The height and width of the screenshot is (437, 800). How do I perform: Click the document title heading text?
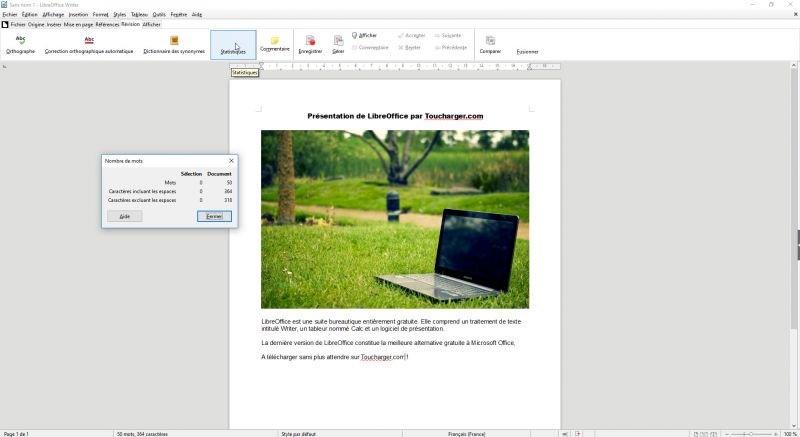click(395, 116)
